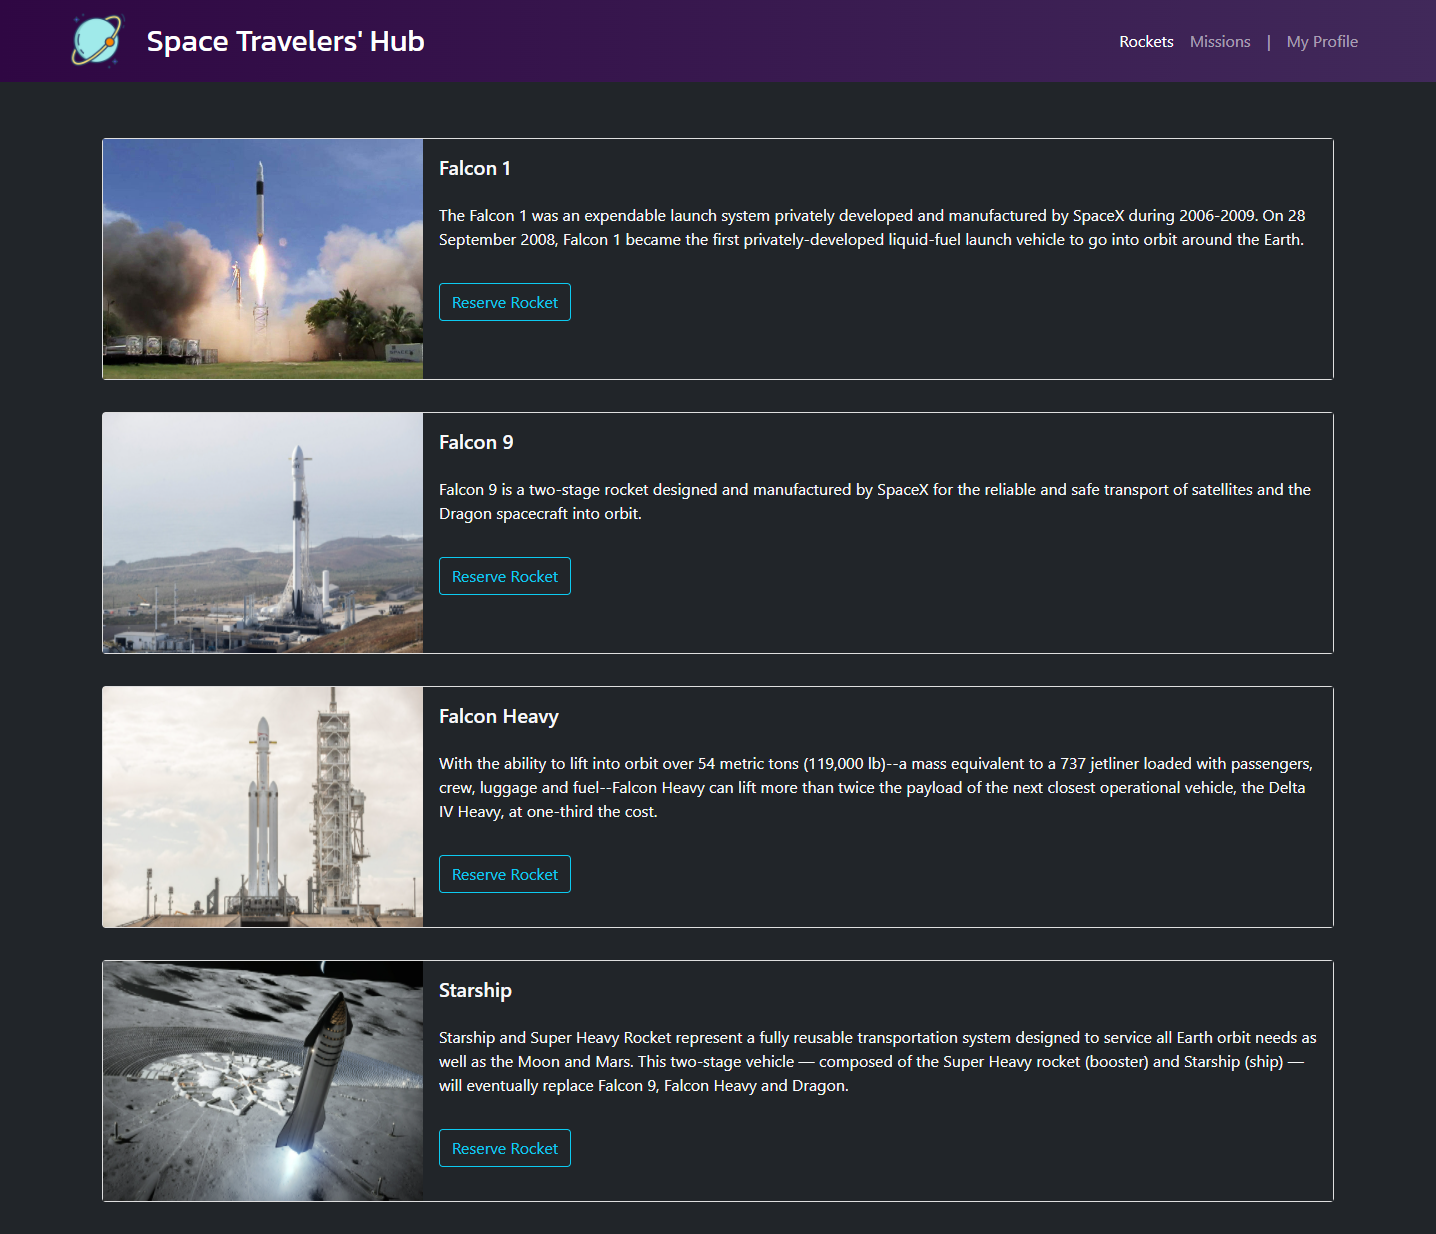Viewport: 1436px width, 1234px height.
Task: Click the Space Travelers' Hub title
Action: tap(285, 41)
